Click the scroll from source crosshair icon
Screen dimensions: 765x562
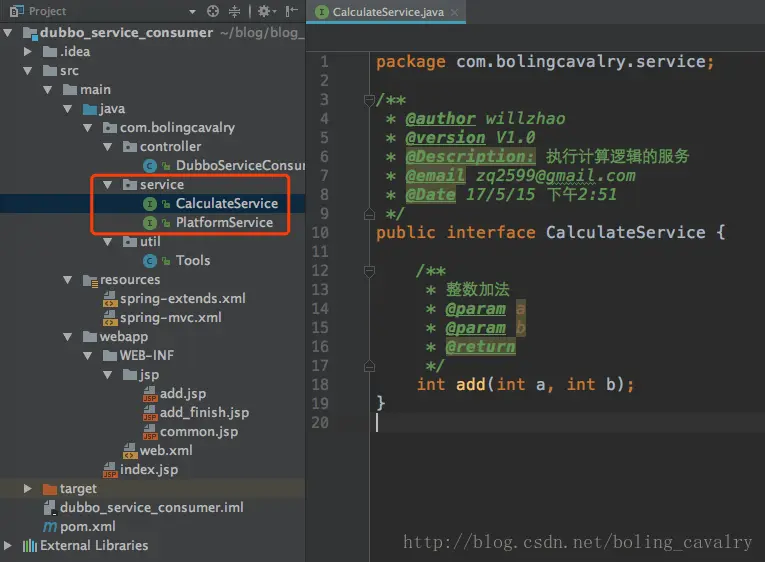pyautogui.click(x=213, y=11)
